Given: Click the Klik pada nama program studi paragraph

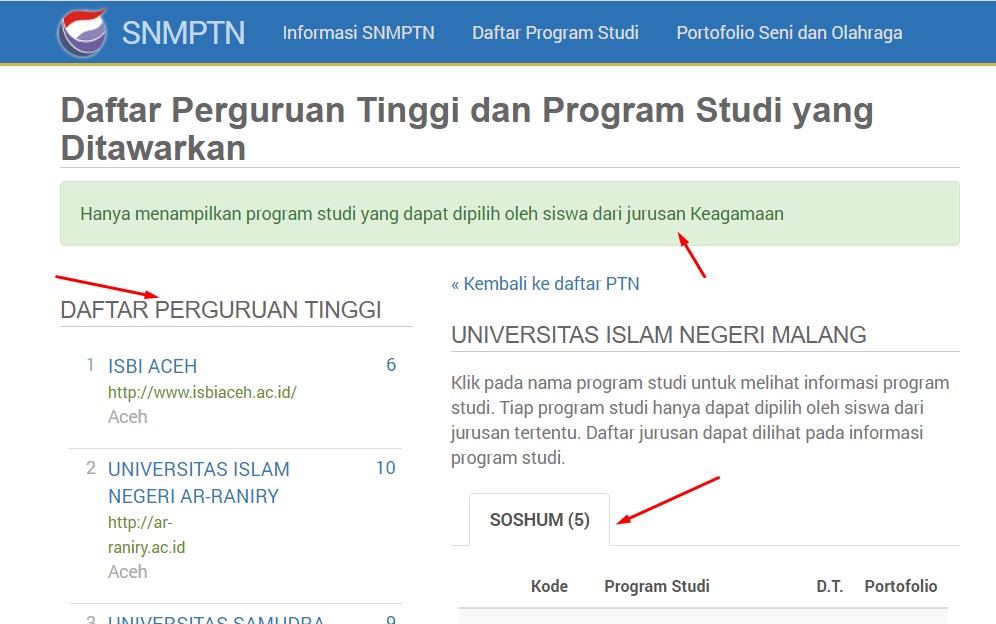Looking at the screenshot, I should pyautogui.click(x=700, y=420).
